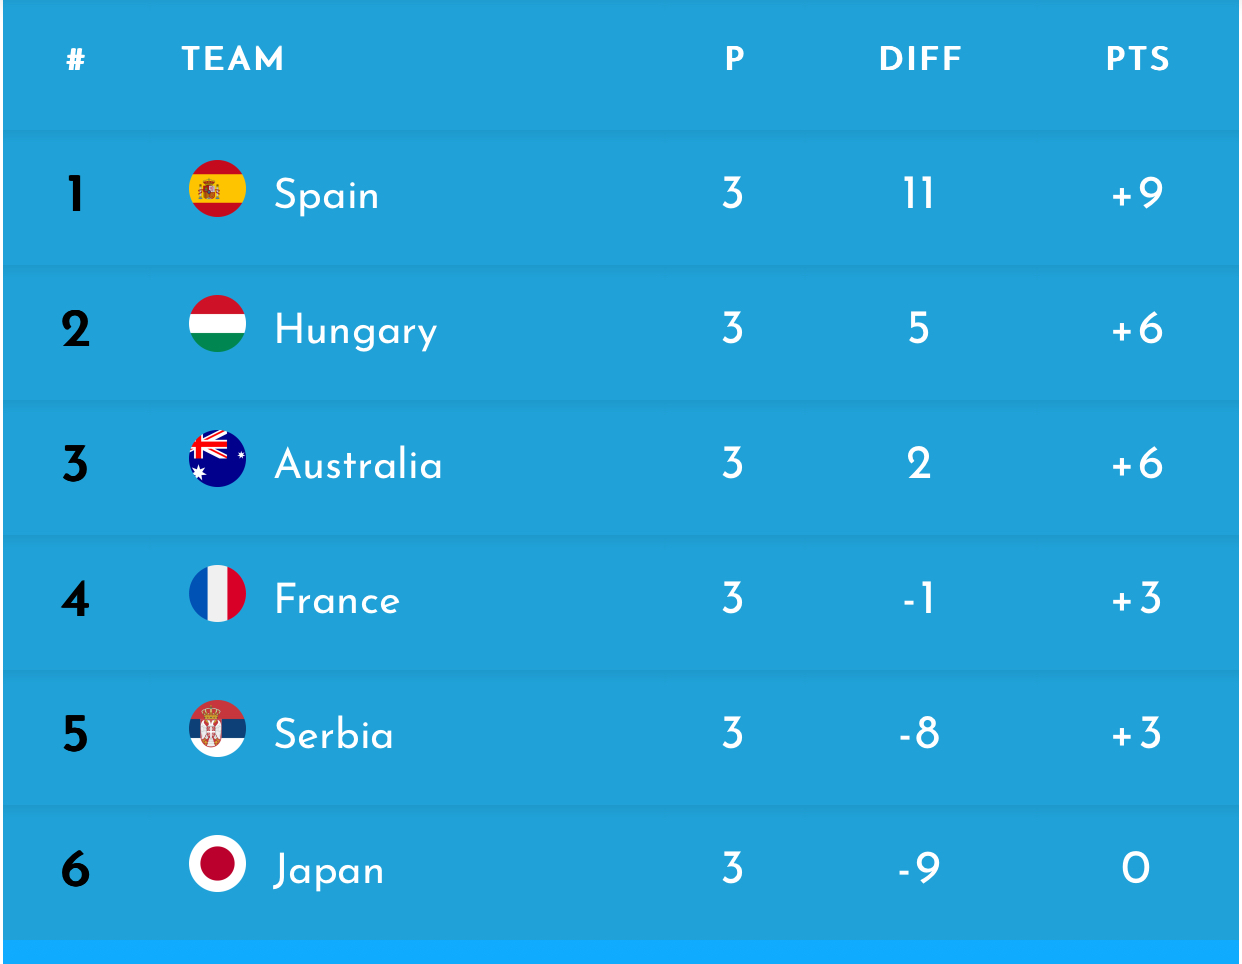The width and height of the screenshot is (1242, 964).
Task: Click the France flag icon
Action: 217,594
